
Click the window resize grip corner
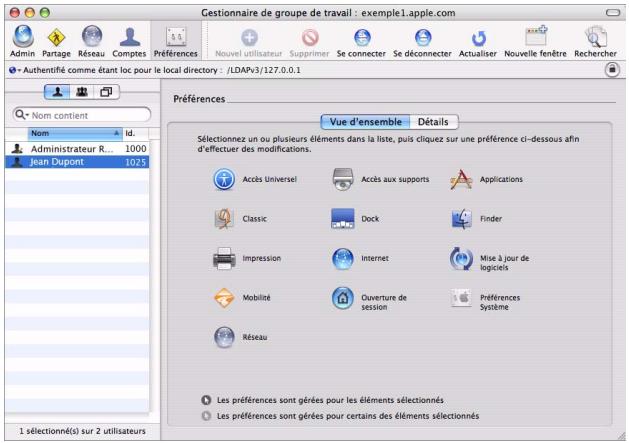pos(621,436)
